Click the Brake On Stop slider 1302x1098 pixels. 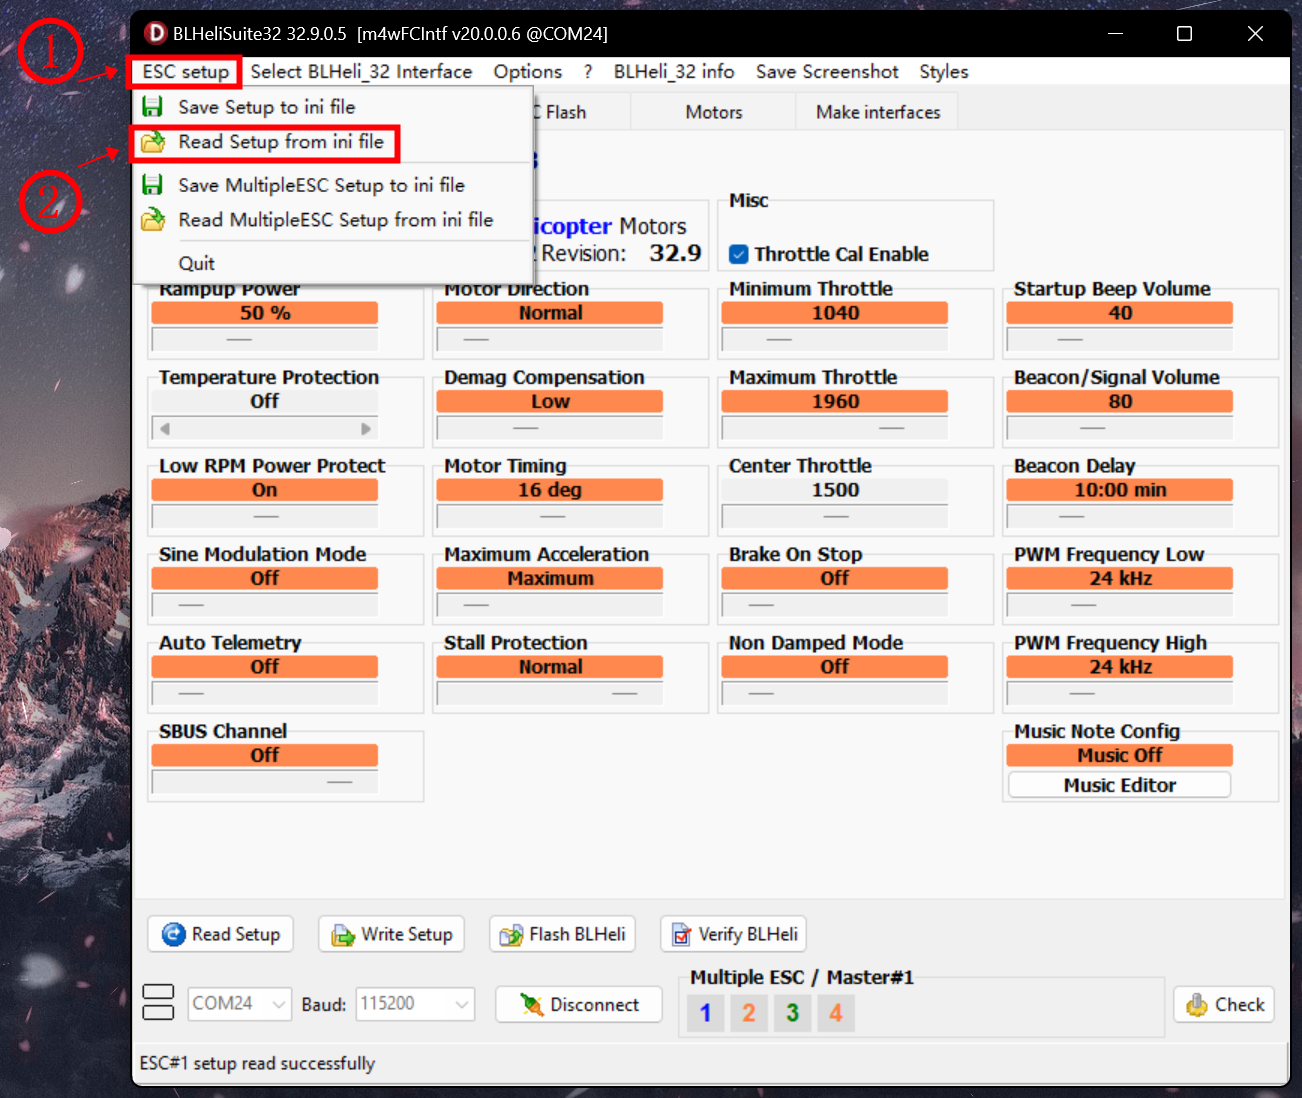[835, 605]
